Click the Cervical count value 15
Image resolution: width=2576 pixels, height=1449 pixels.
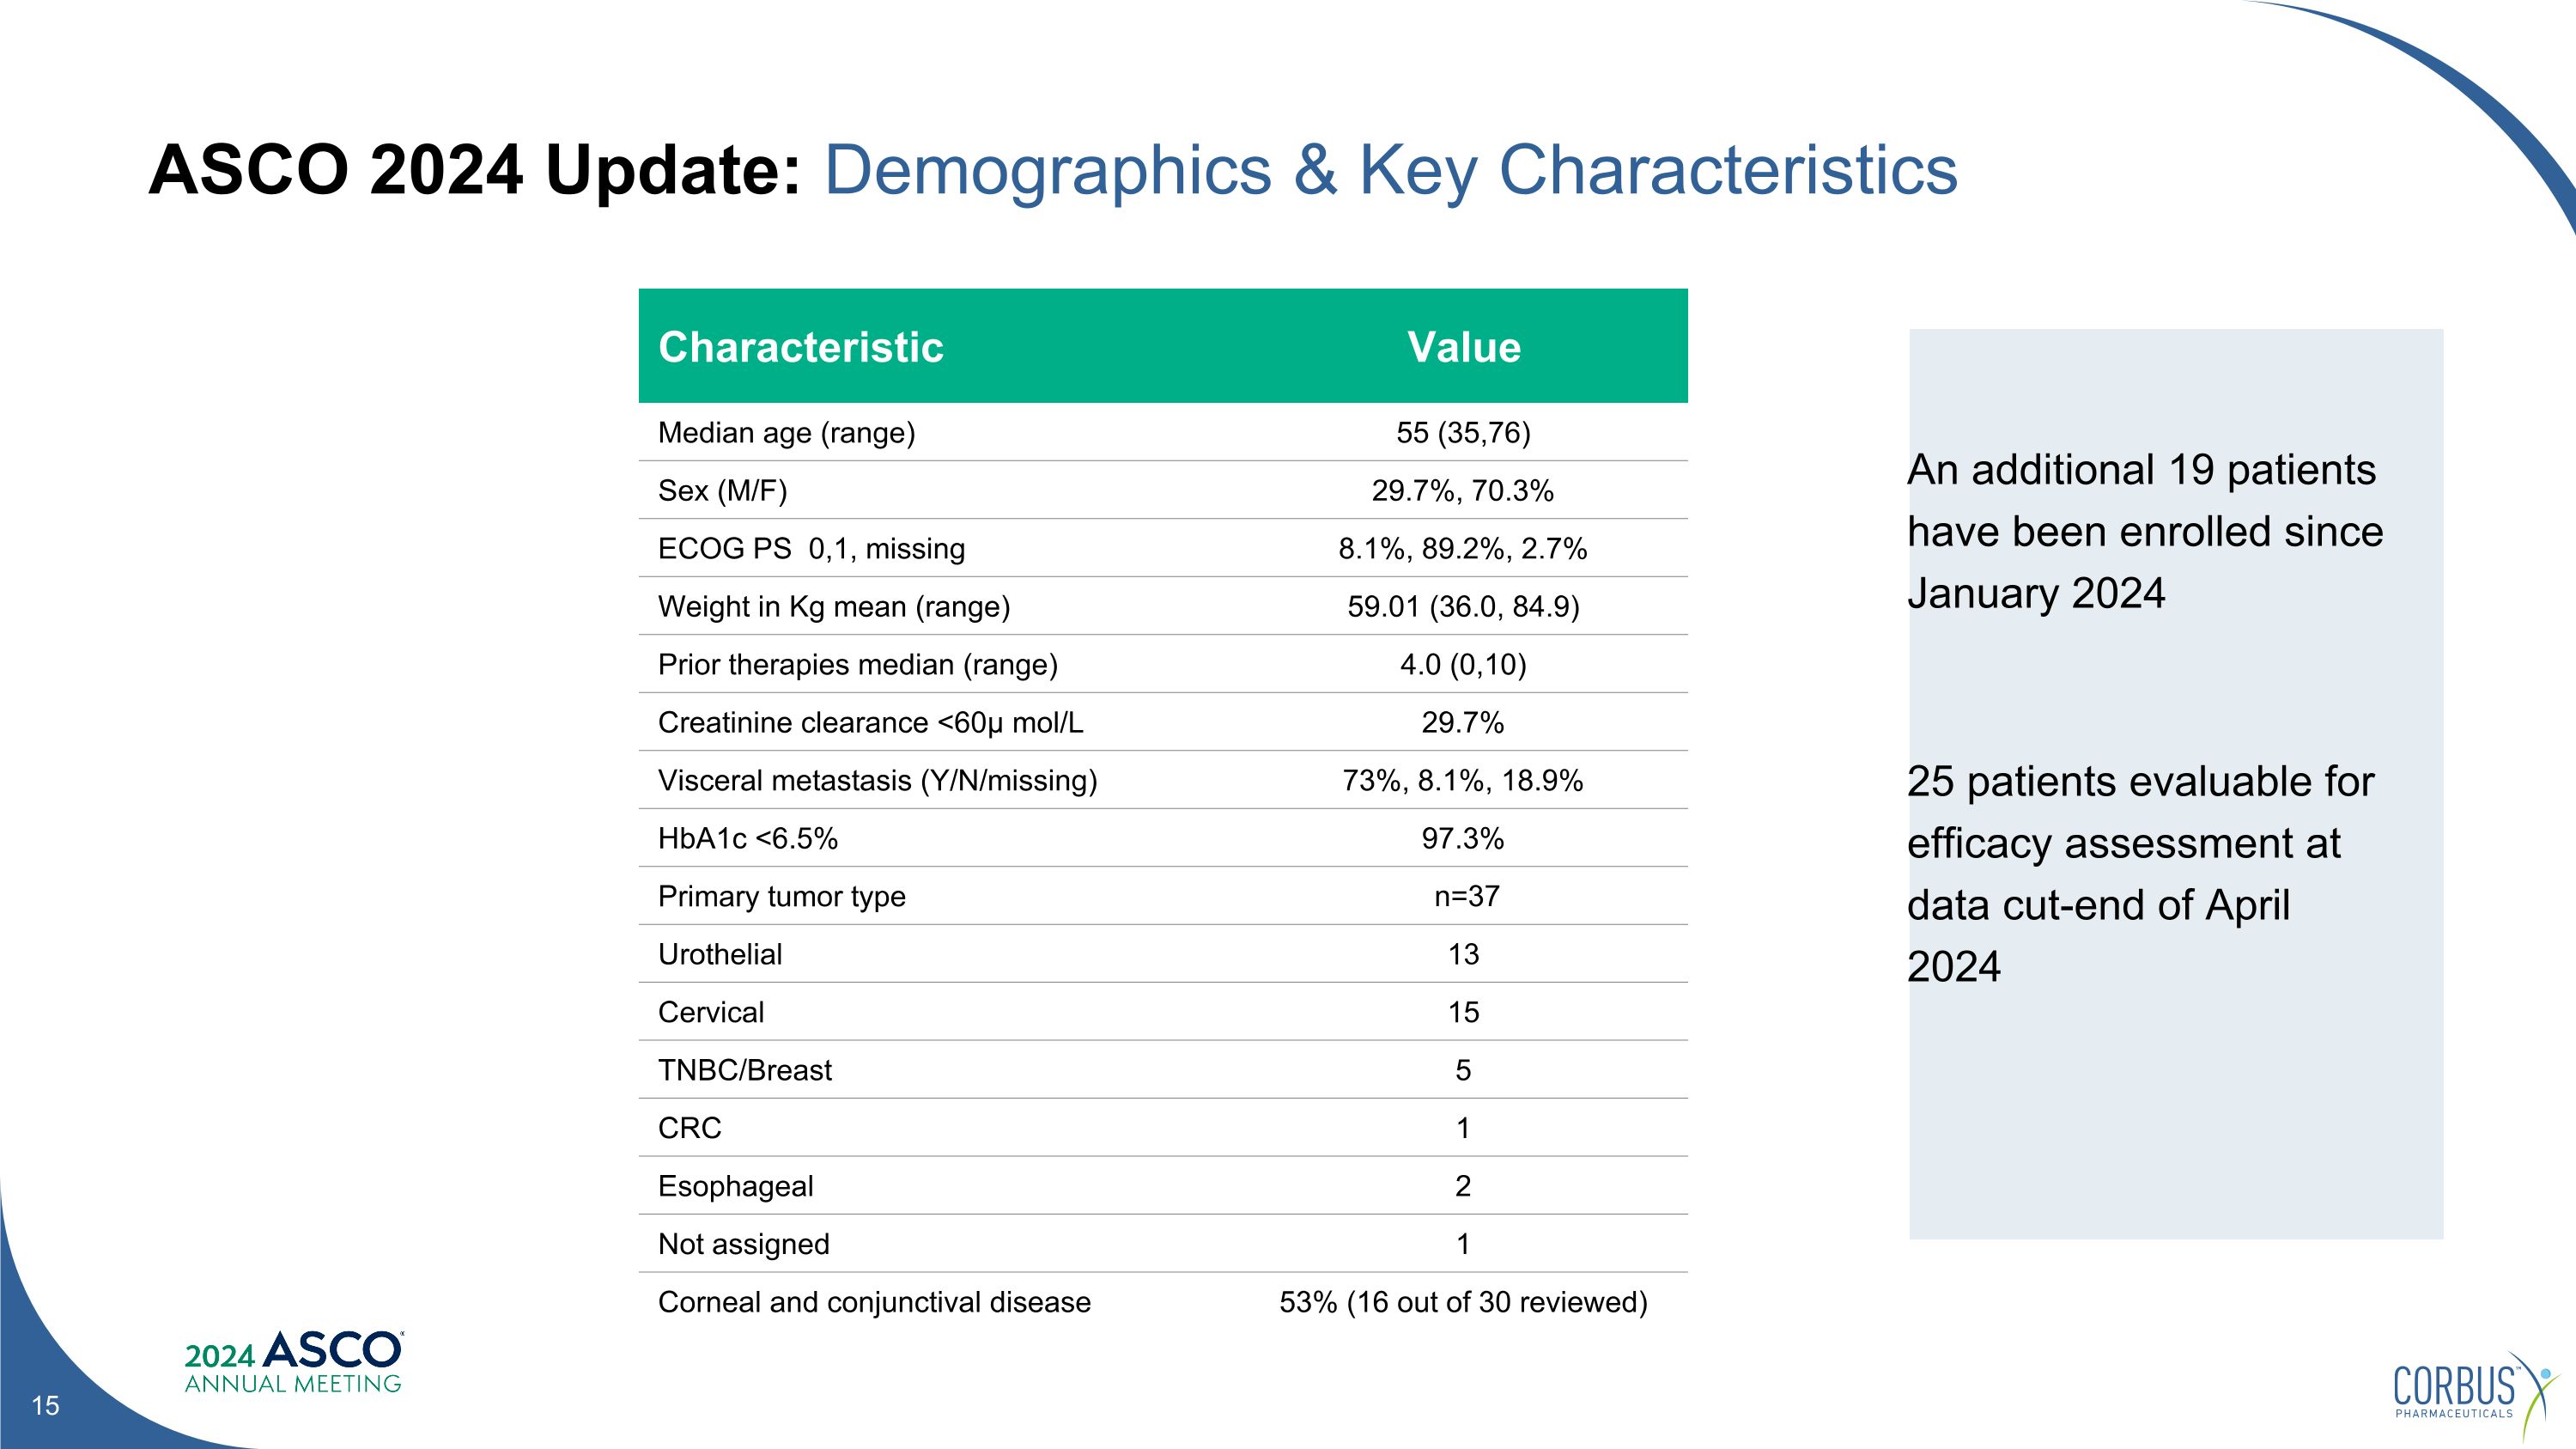coord(1463,1012)
